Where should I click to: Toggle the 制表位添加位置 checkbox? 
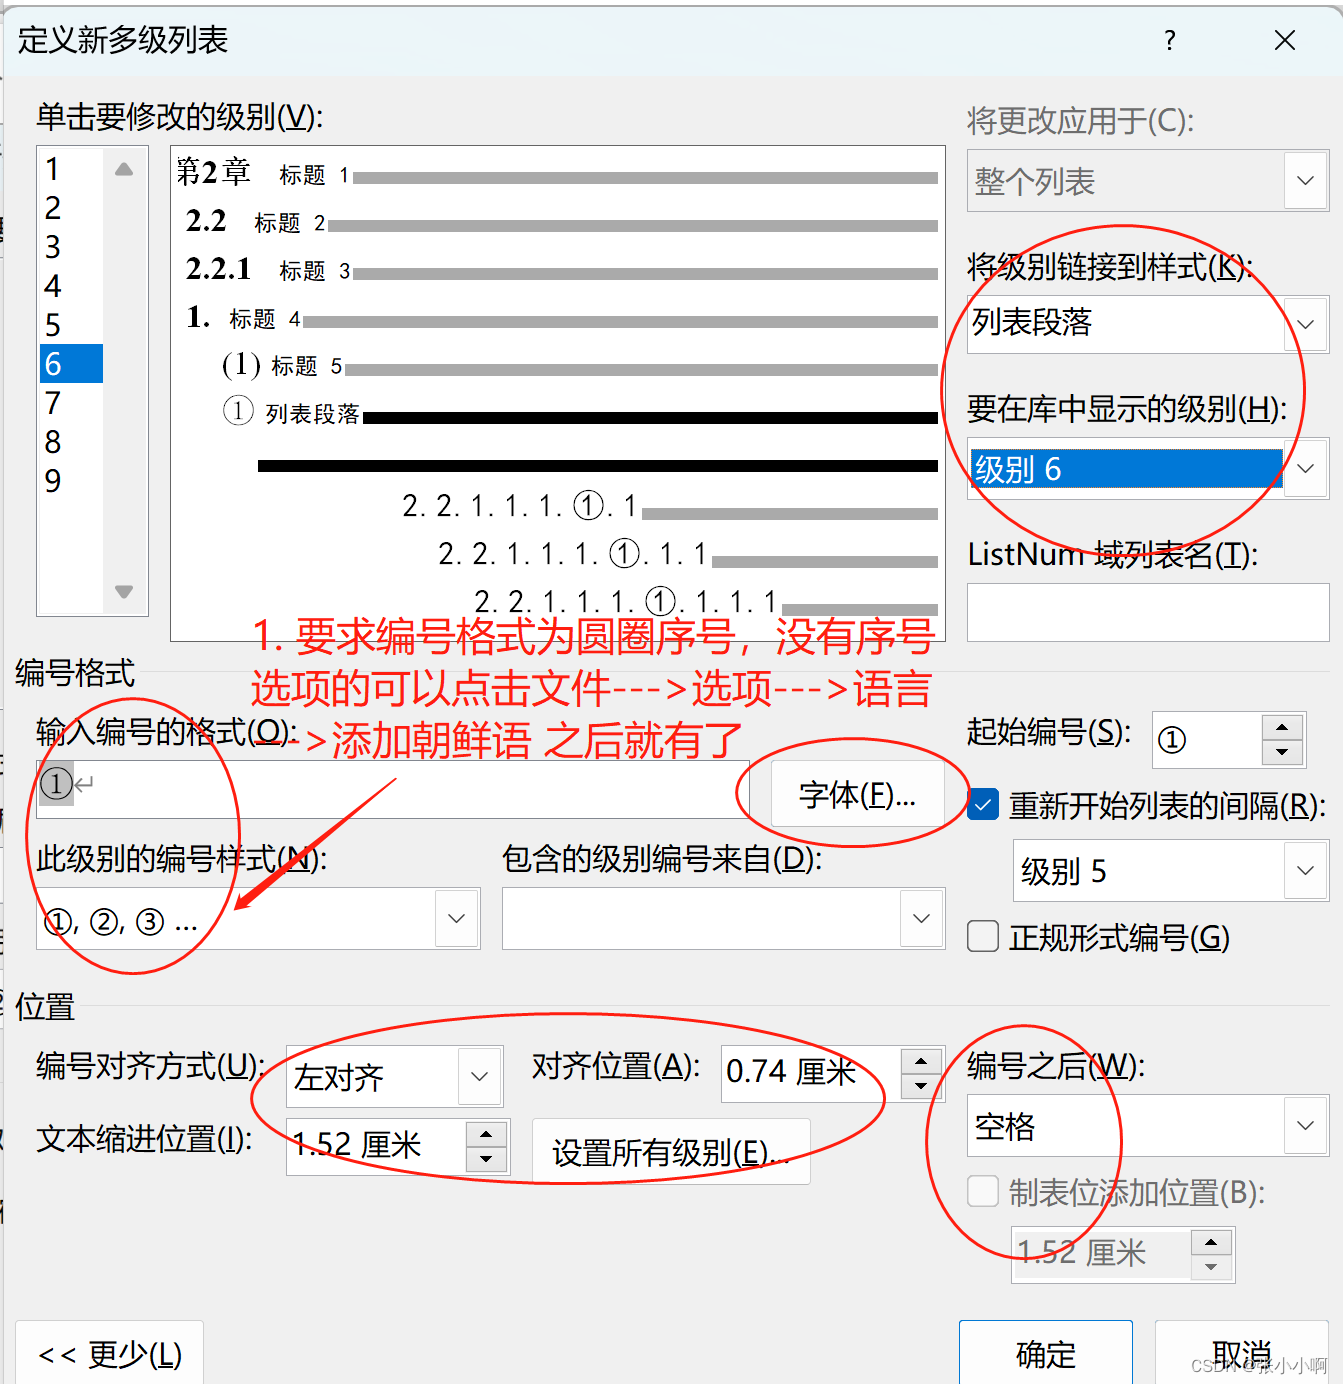[x=983, y=1191]
